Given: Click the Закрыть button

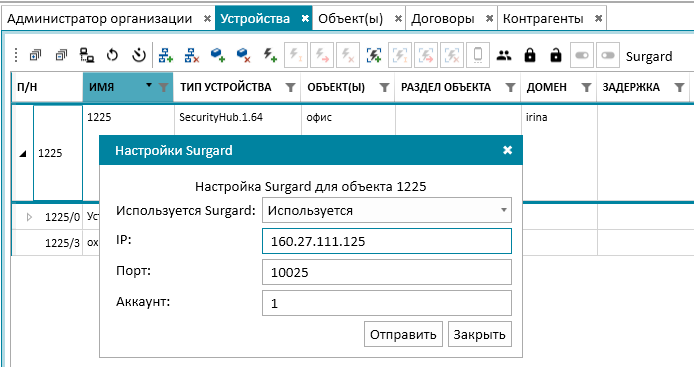Looking at the screenshot, I should pyautogui.click(x=480, y=334).
